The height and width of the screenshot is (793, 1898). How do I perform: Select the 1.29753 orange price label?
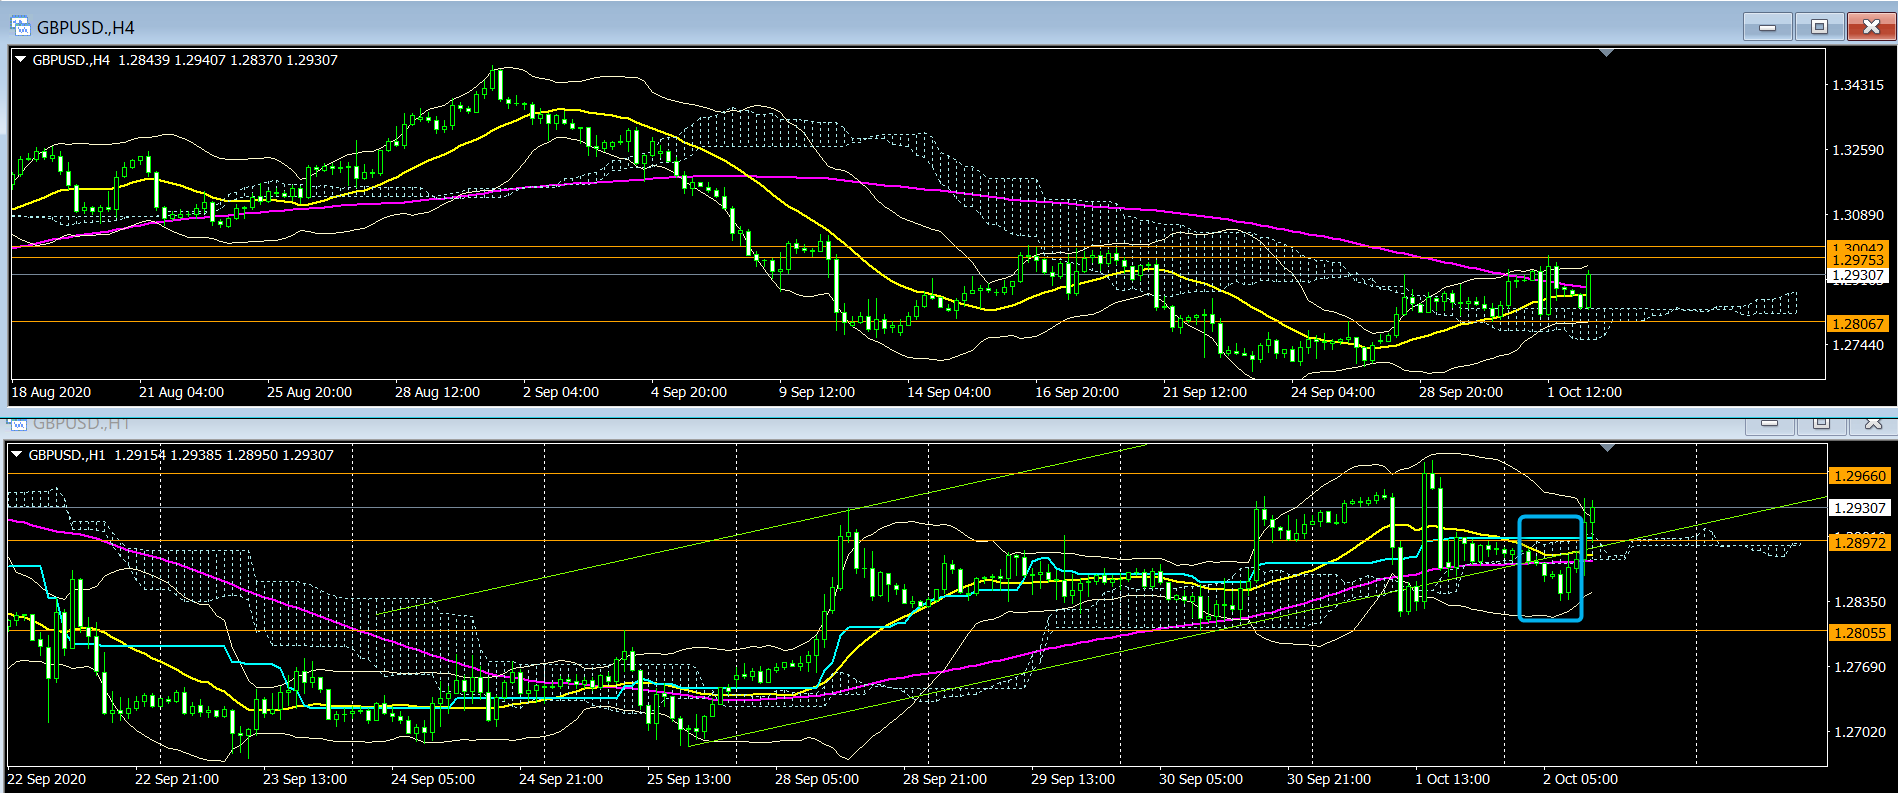pyautogui.click(x=1857, y=260)
